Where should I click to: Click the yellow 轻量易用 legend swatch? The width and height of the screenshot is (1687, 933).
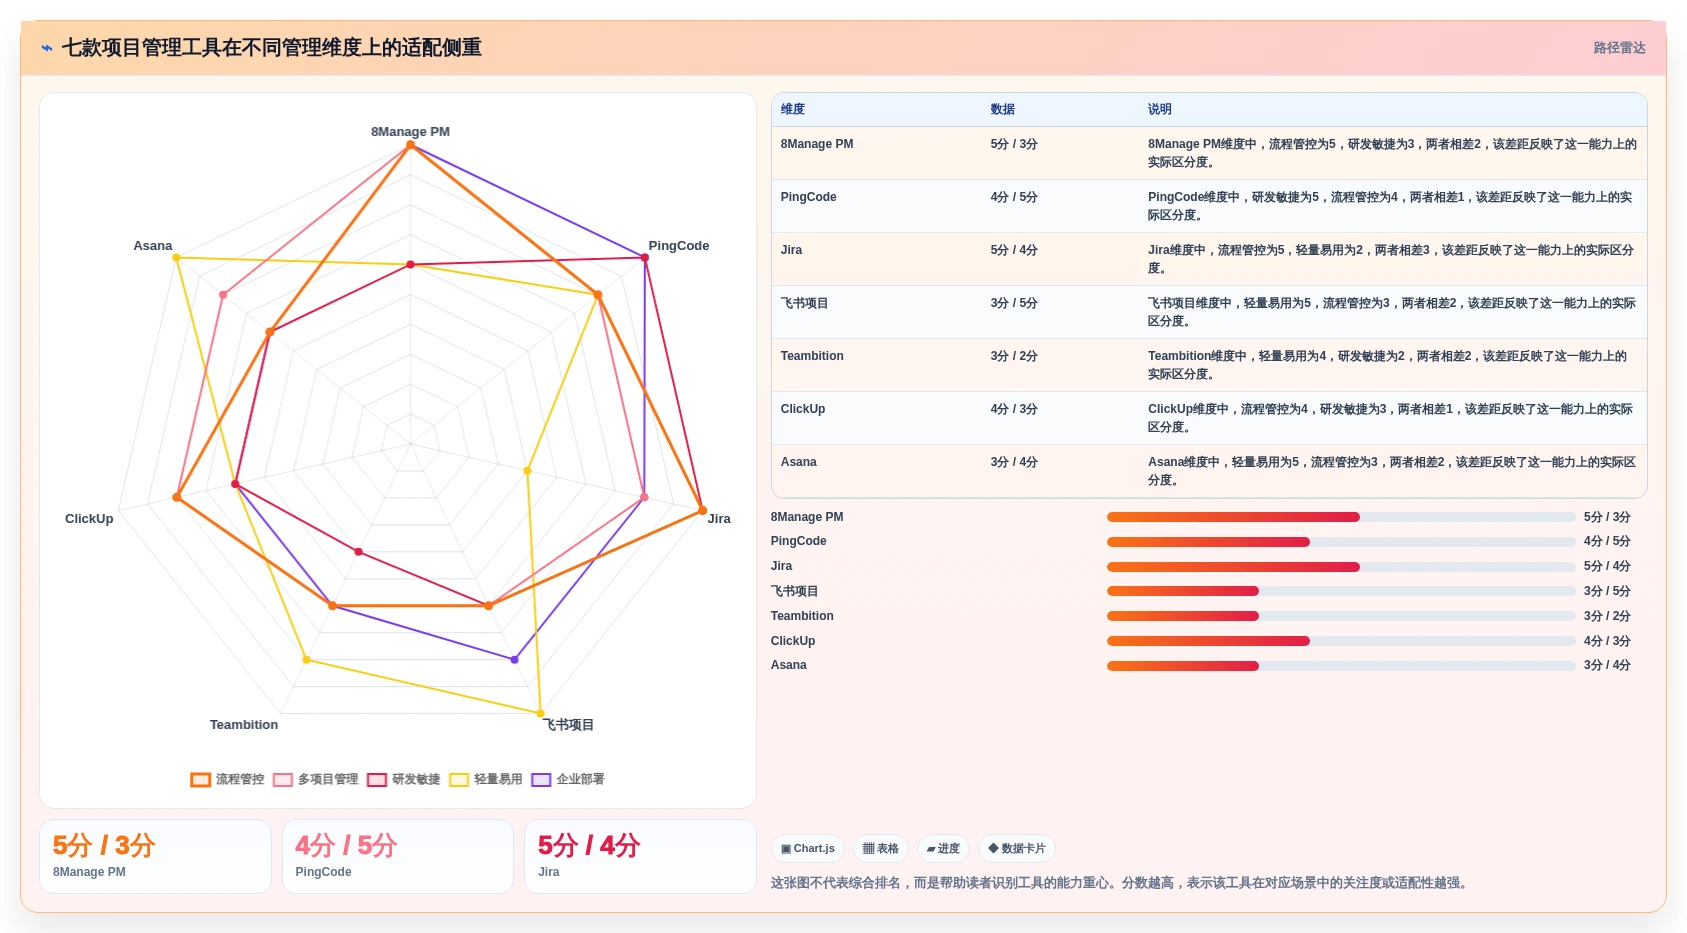pos(459,780)
